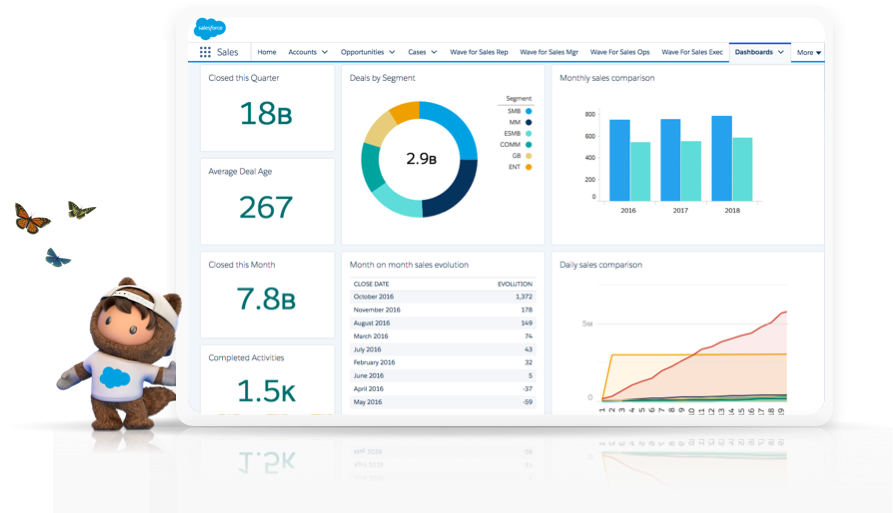Open the Opportunities tab
The image size is (893, 513).
(362, 52)
